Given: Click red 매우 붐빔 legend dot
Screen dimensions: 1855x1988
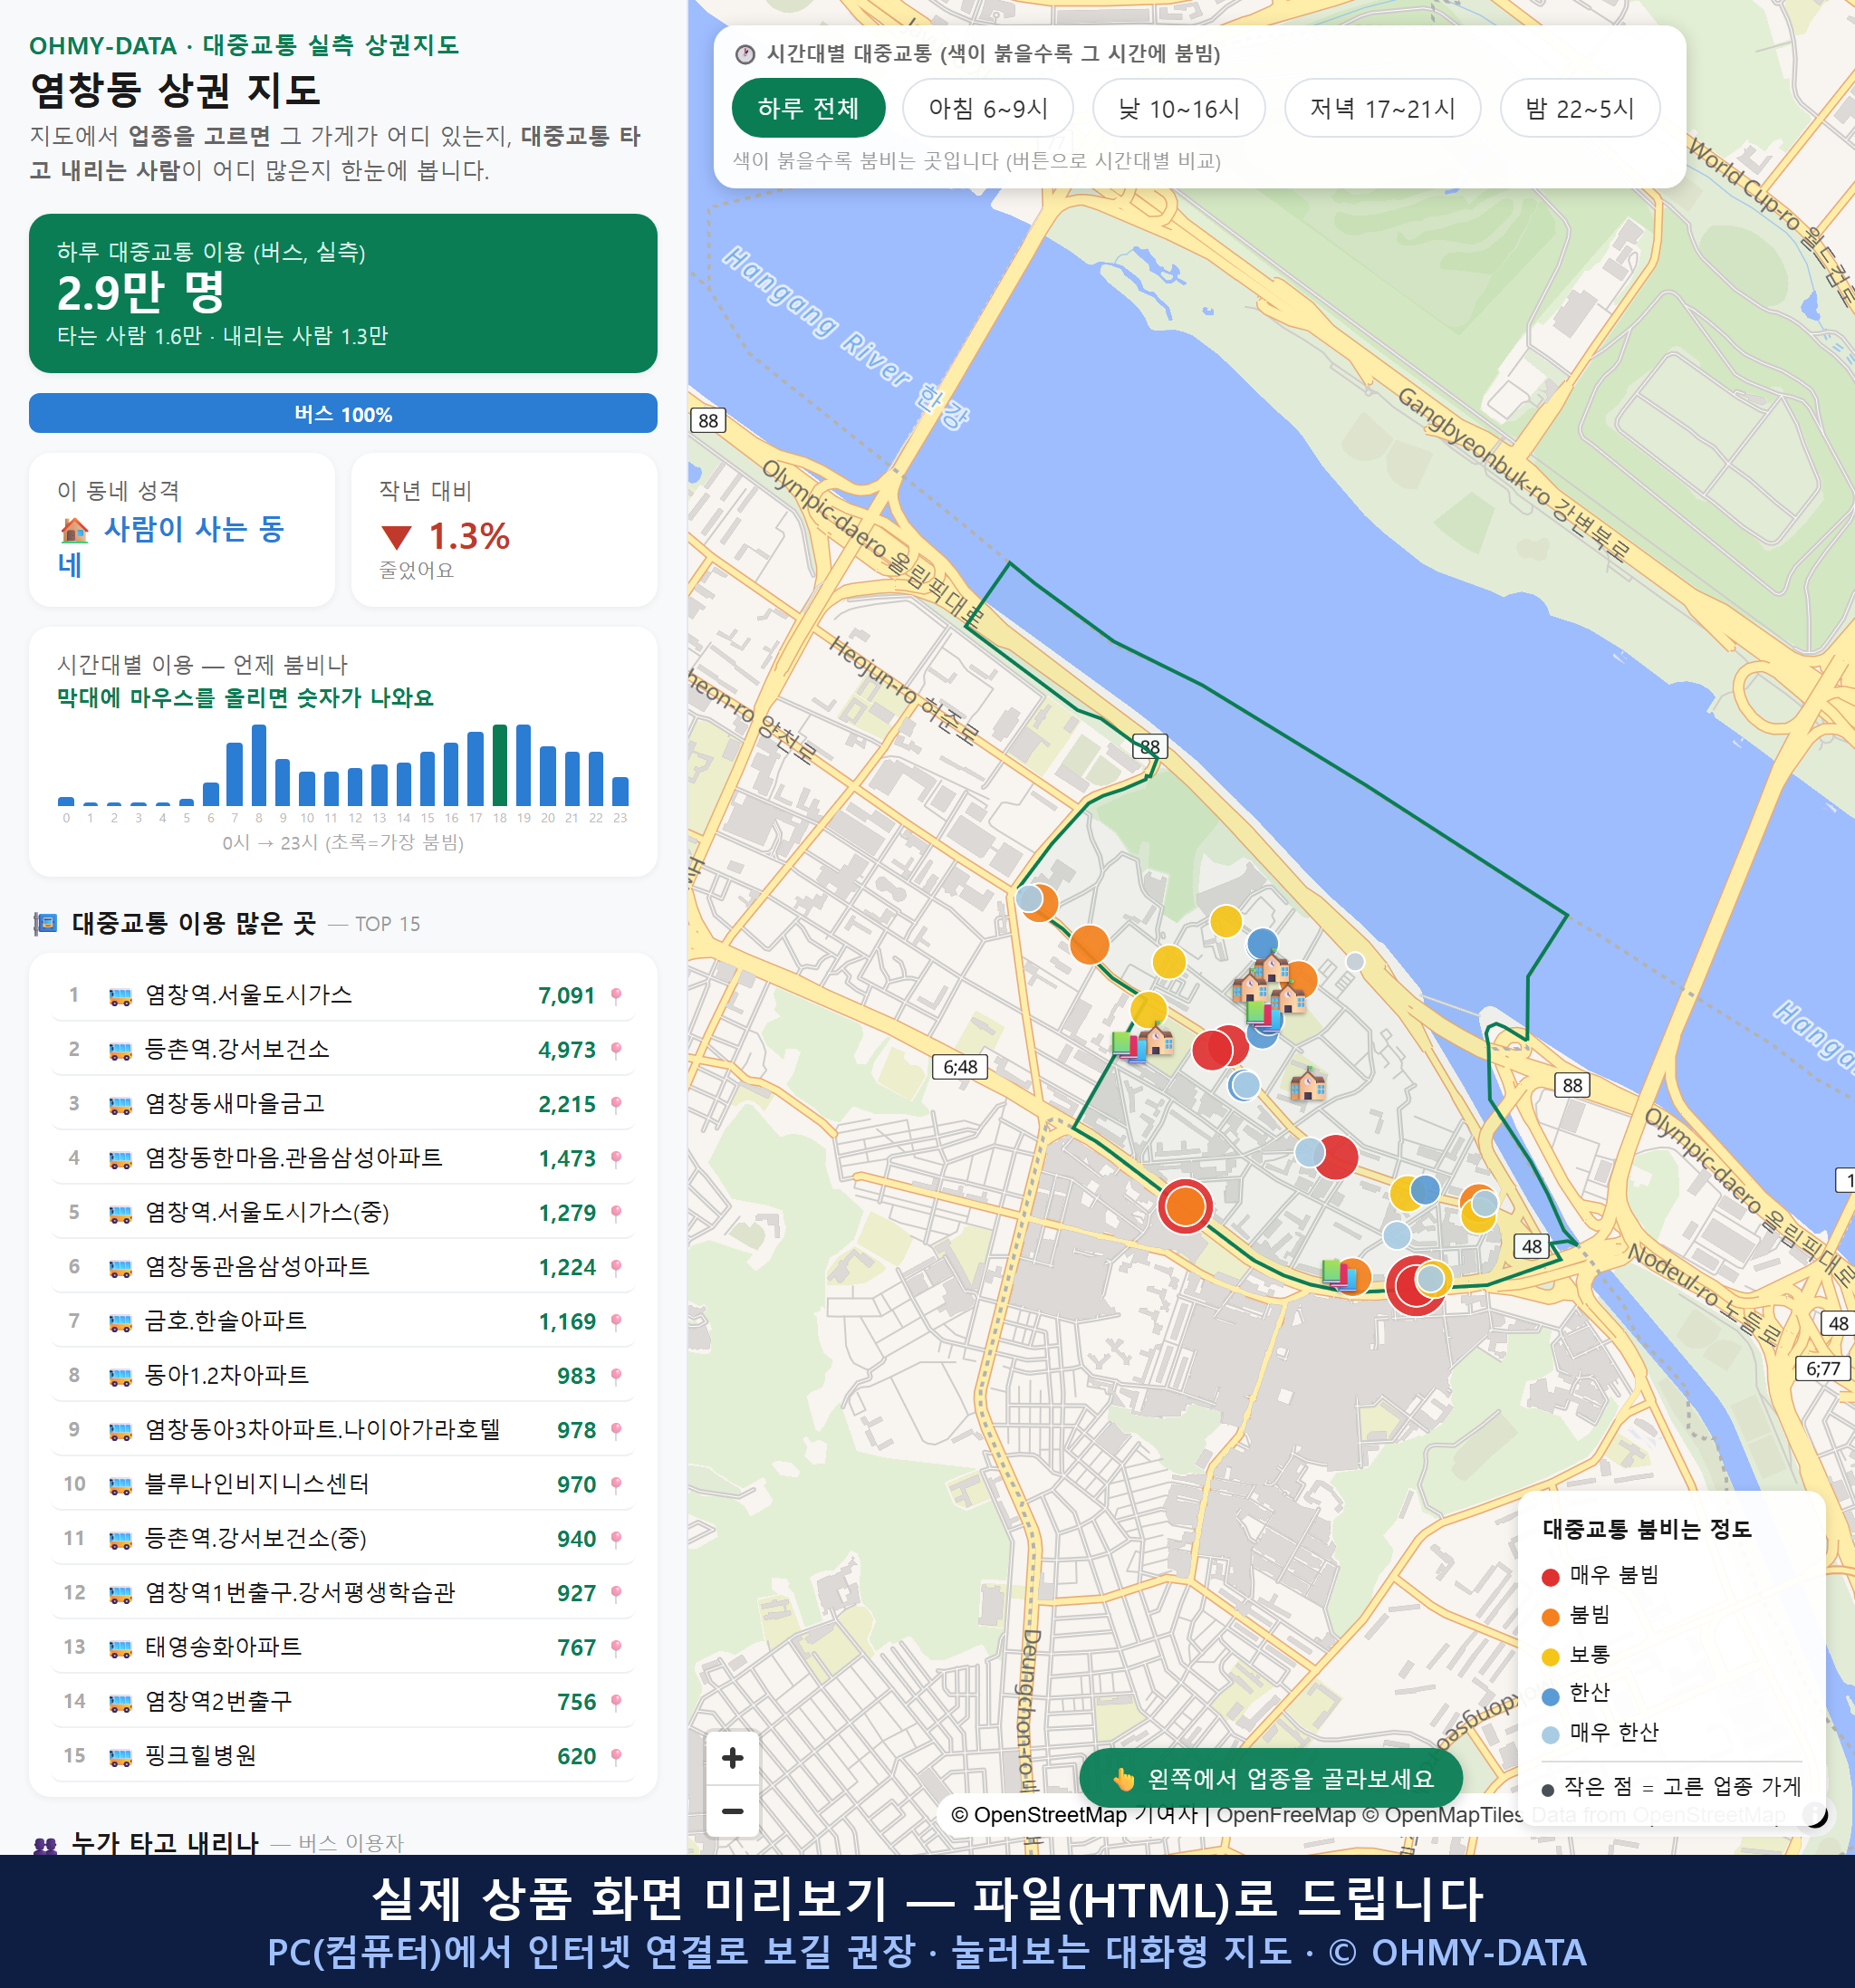Looking at the screenshot, I should pos(1550,1577).
